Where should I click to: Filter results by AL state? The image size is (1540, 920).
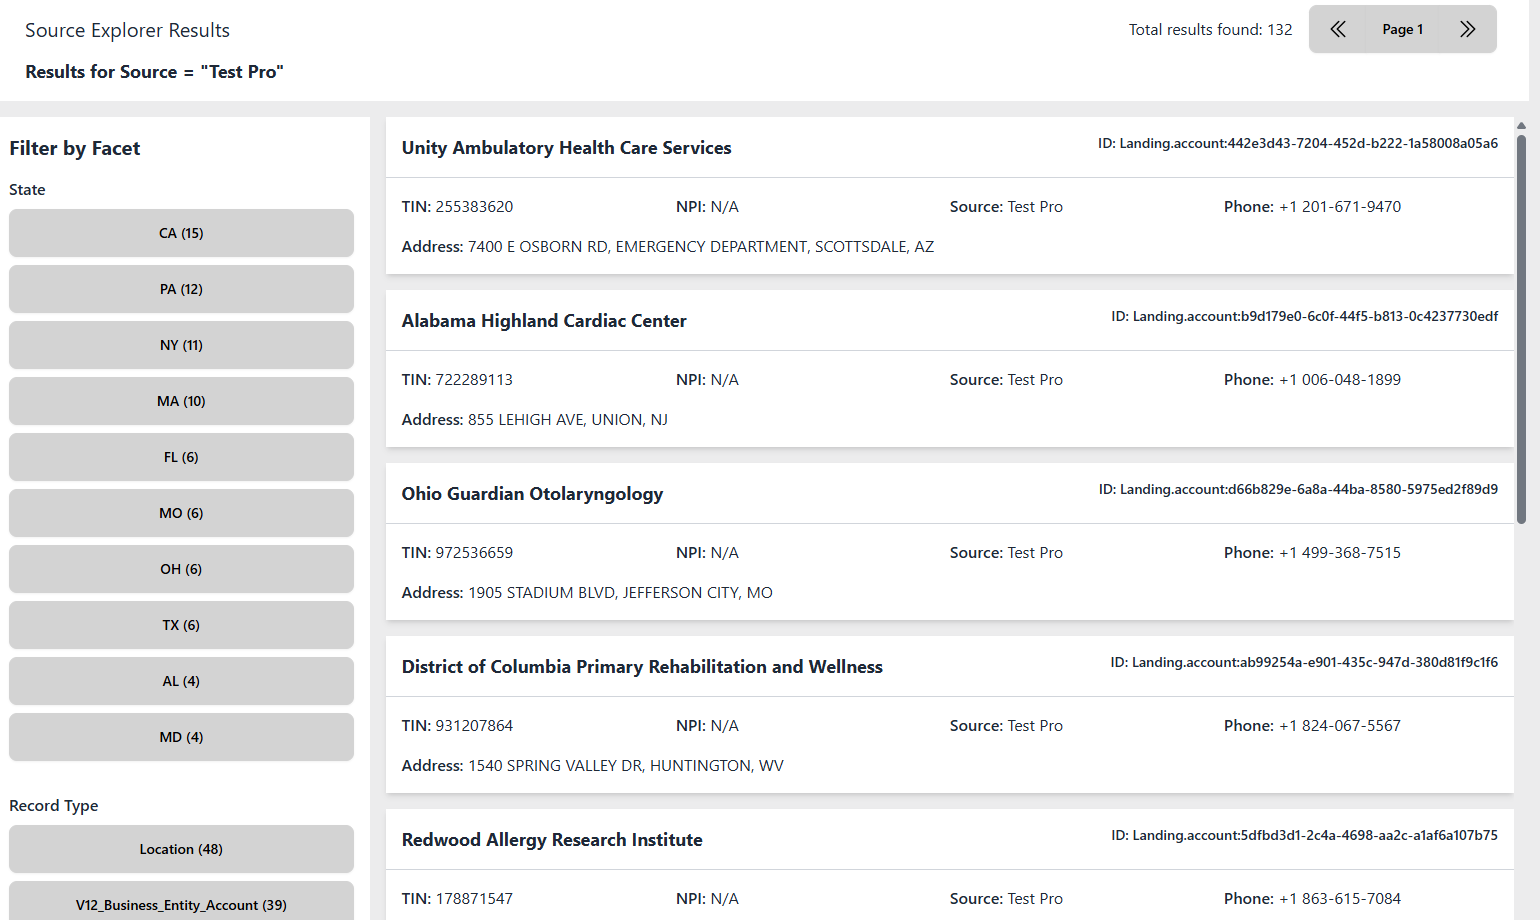181,681
